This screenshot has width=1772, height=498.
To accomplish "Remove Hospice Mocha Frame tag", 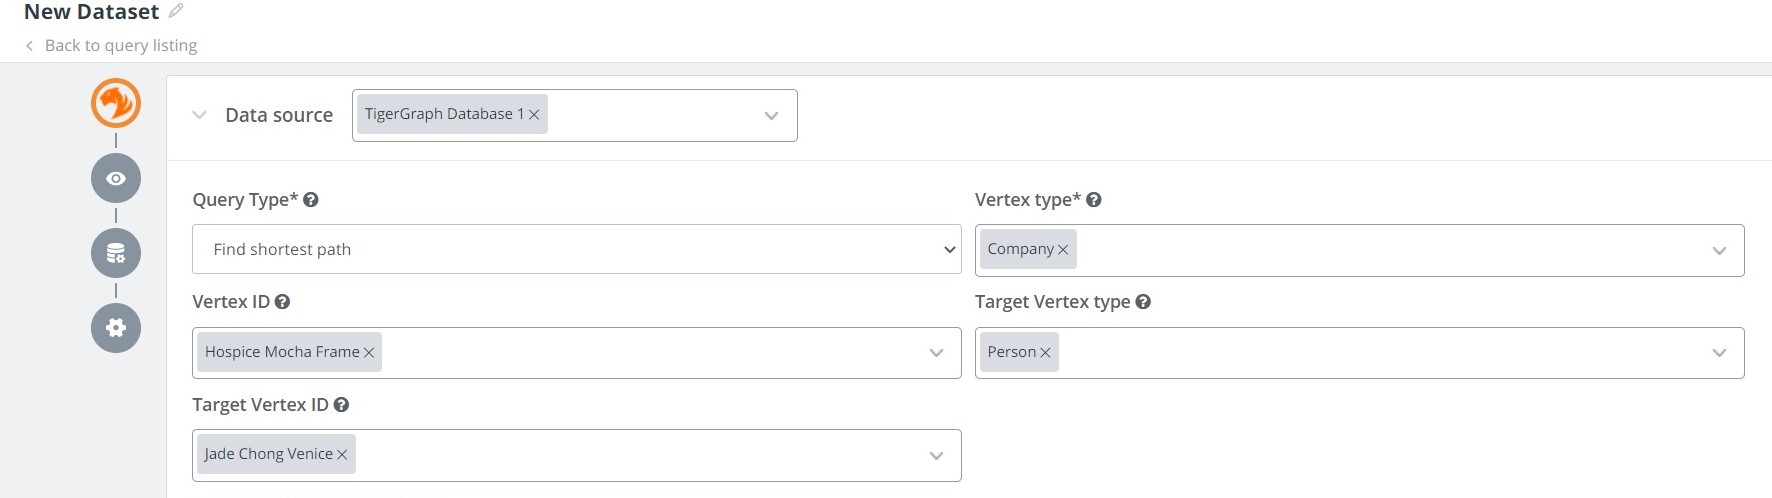I will coord(369,353).
